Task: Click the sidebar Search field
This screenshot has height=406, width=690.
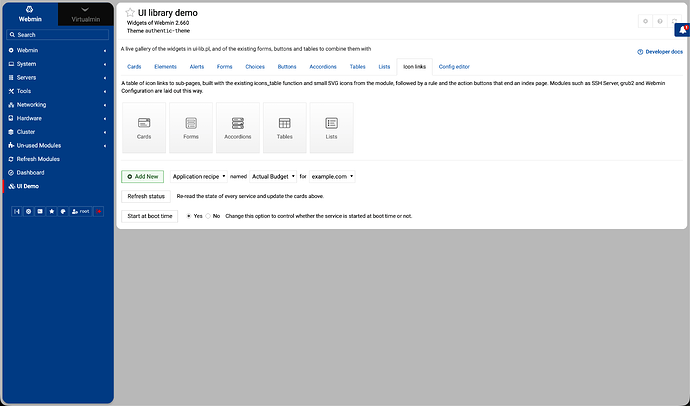Action: 58,35
